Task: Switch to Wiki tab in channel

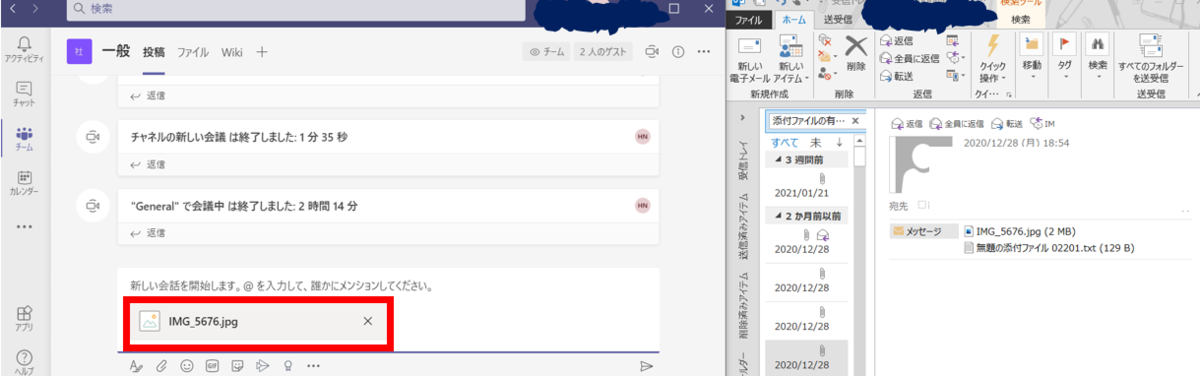Action: (232, 52)
